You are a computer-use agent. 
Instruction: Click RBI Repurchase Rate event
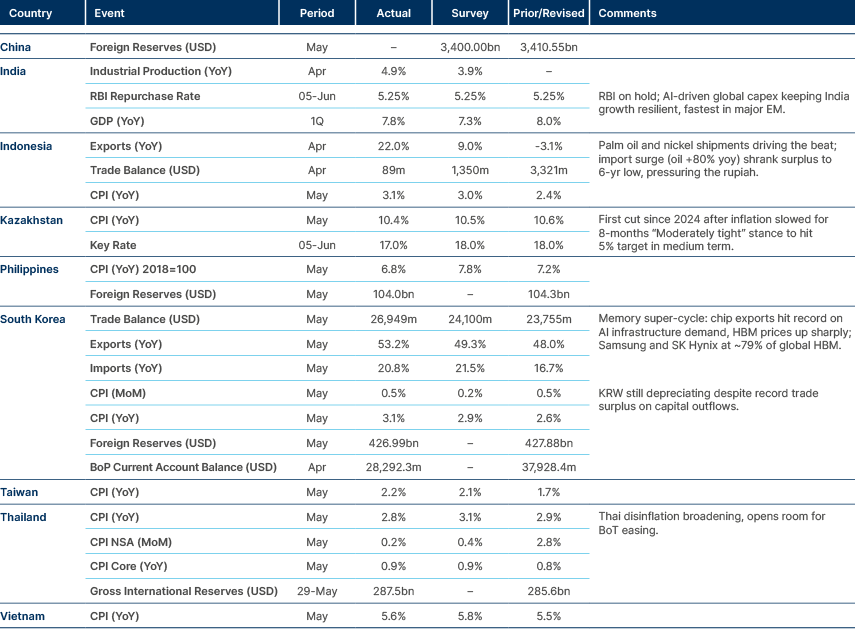(145, 96)
